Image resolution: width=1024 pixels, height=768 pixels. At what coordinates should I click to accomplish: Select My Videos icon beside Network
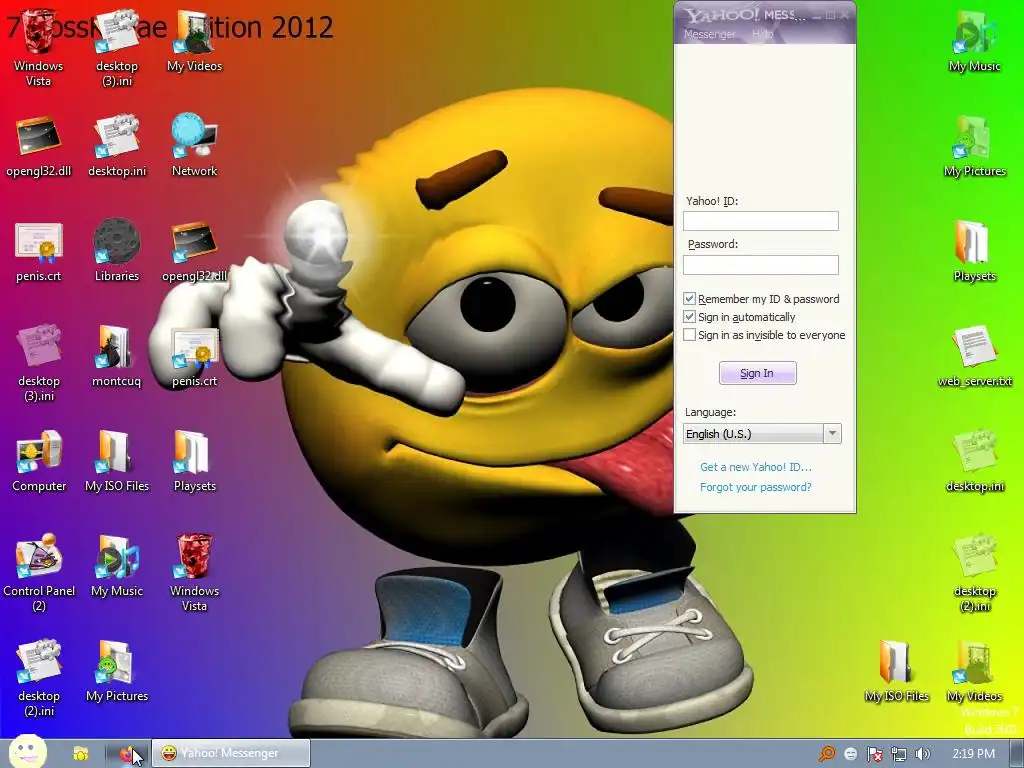(195, 40)
